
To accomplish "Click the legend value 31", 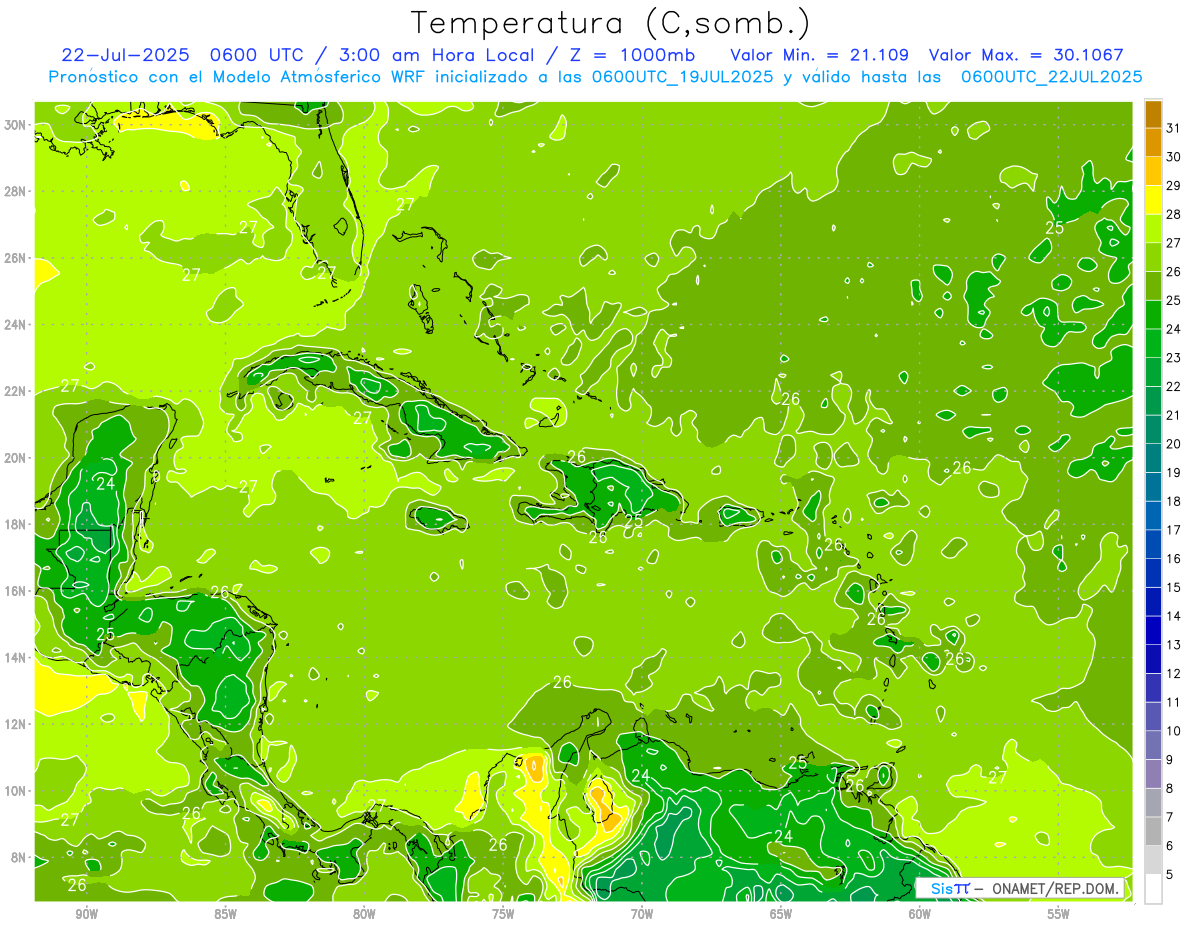I will pos(1173,128).
